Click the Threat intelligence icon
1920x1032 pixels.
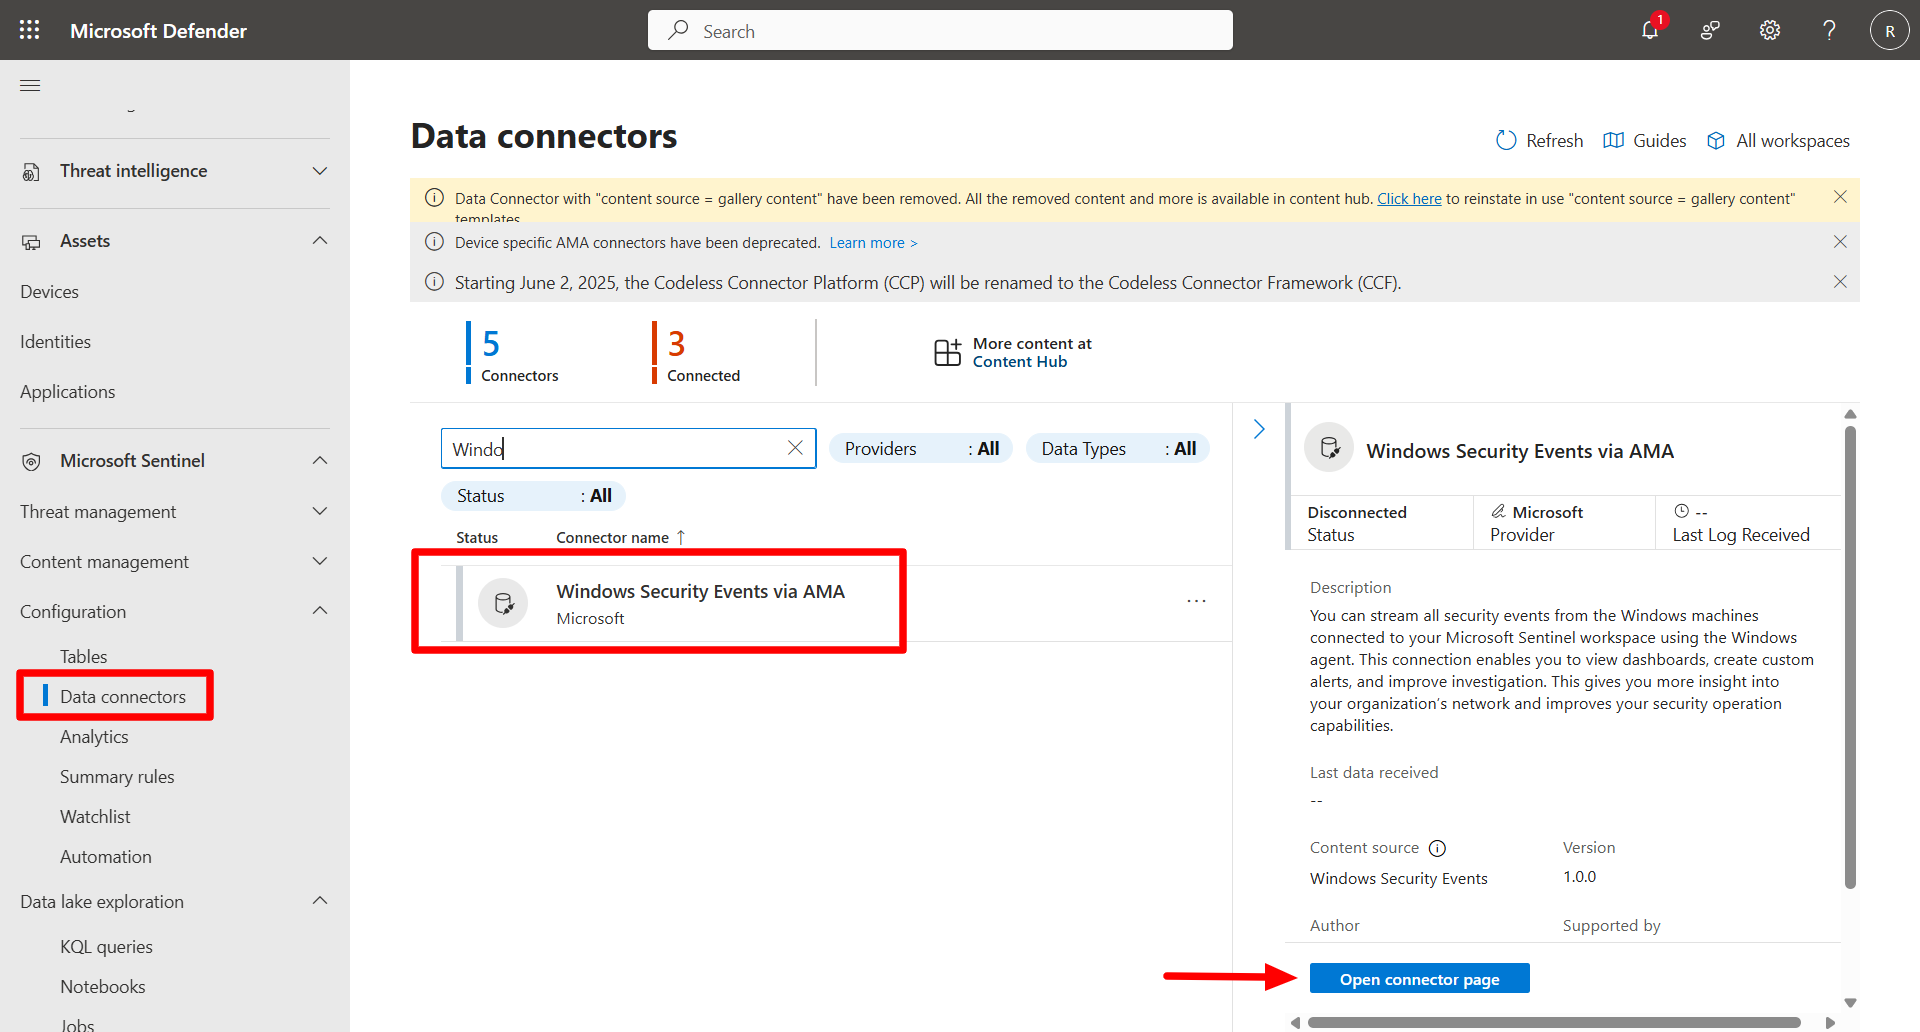tap(31, 172)
